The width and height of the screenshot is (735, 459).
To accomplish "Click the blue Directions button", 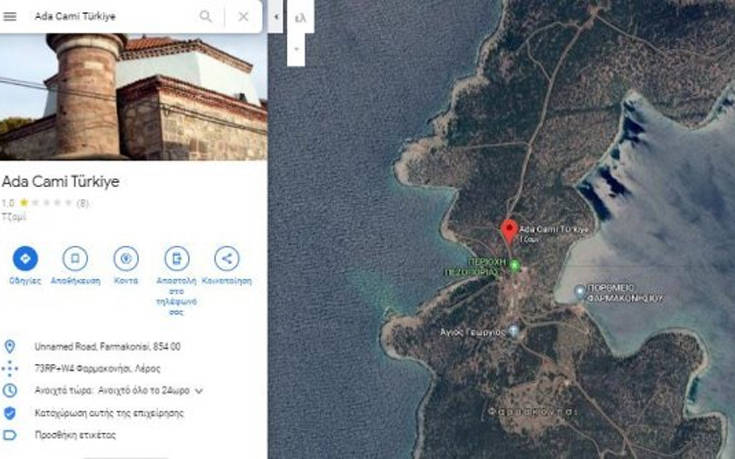I will click(25, 258).
